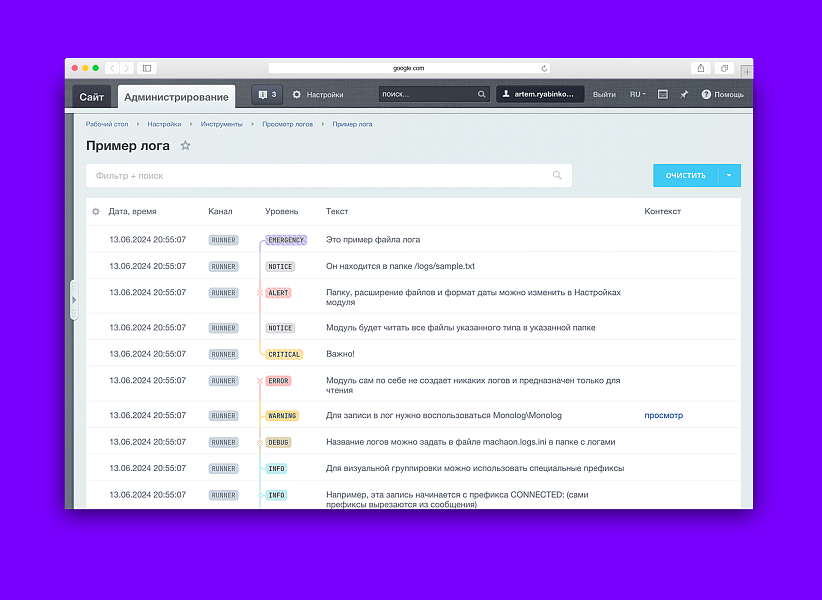Click RUNNER badge in EMERGENCY row
The width and height of the screenshot is (822, 600).
[223, 240]
